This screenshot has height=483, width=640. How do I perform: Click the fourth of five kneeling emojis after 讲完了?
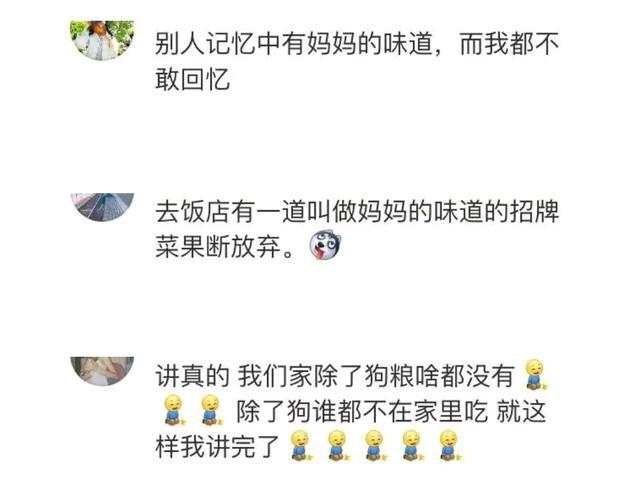pos(411,446)
